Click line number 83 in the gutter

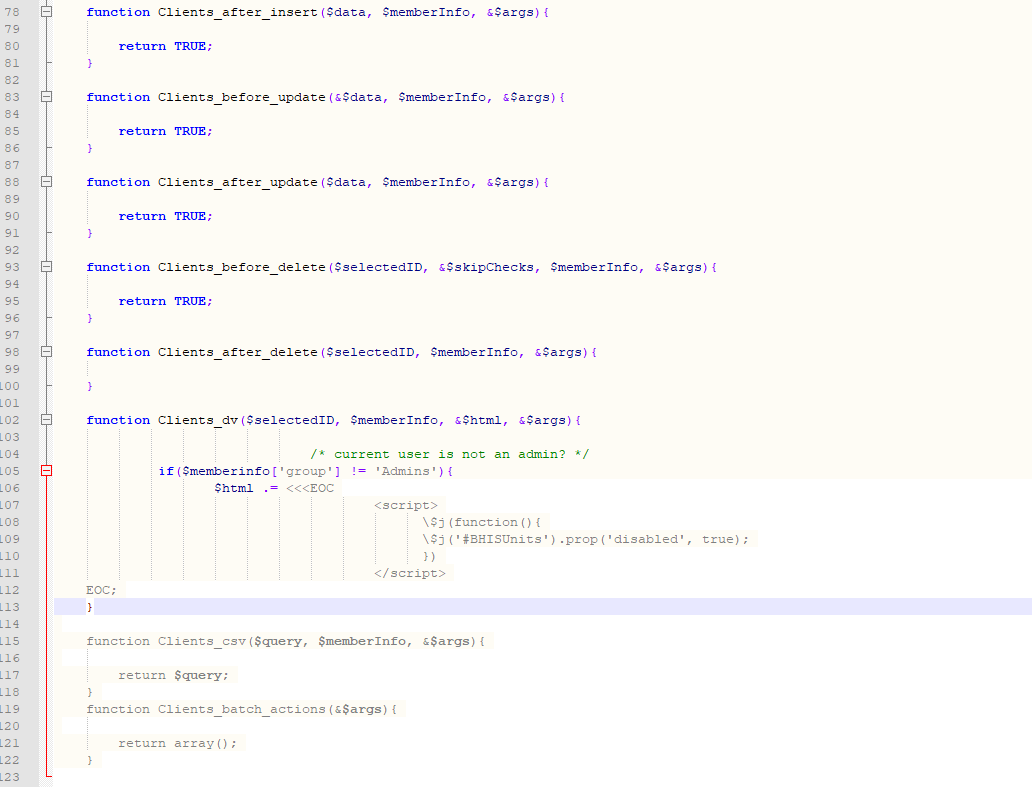coord(12,97)
